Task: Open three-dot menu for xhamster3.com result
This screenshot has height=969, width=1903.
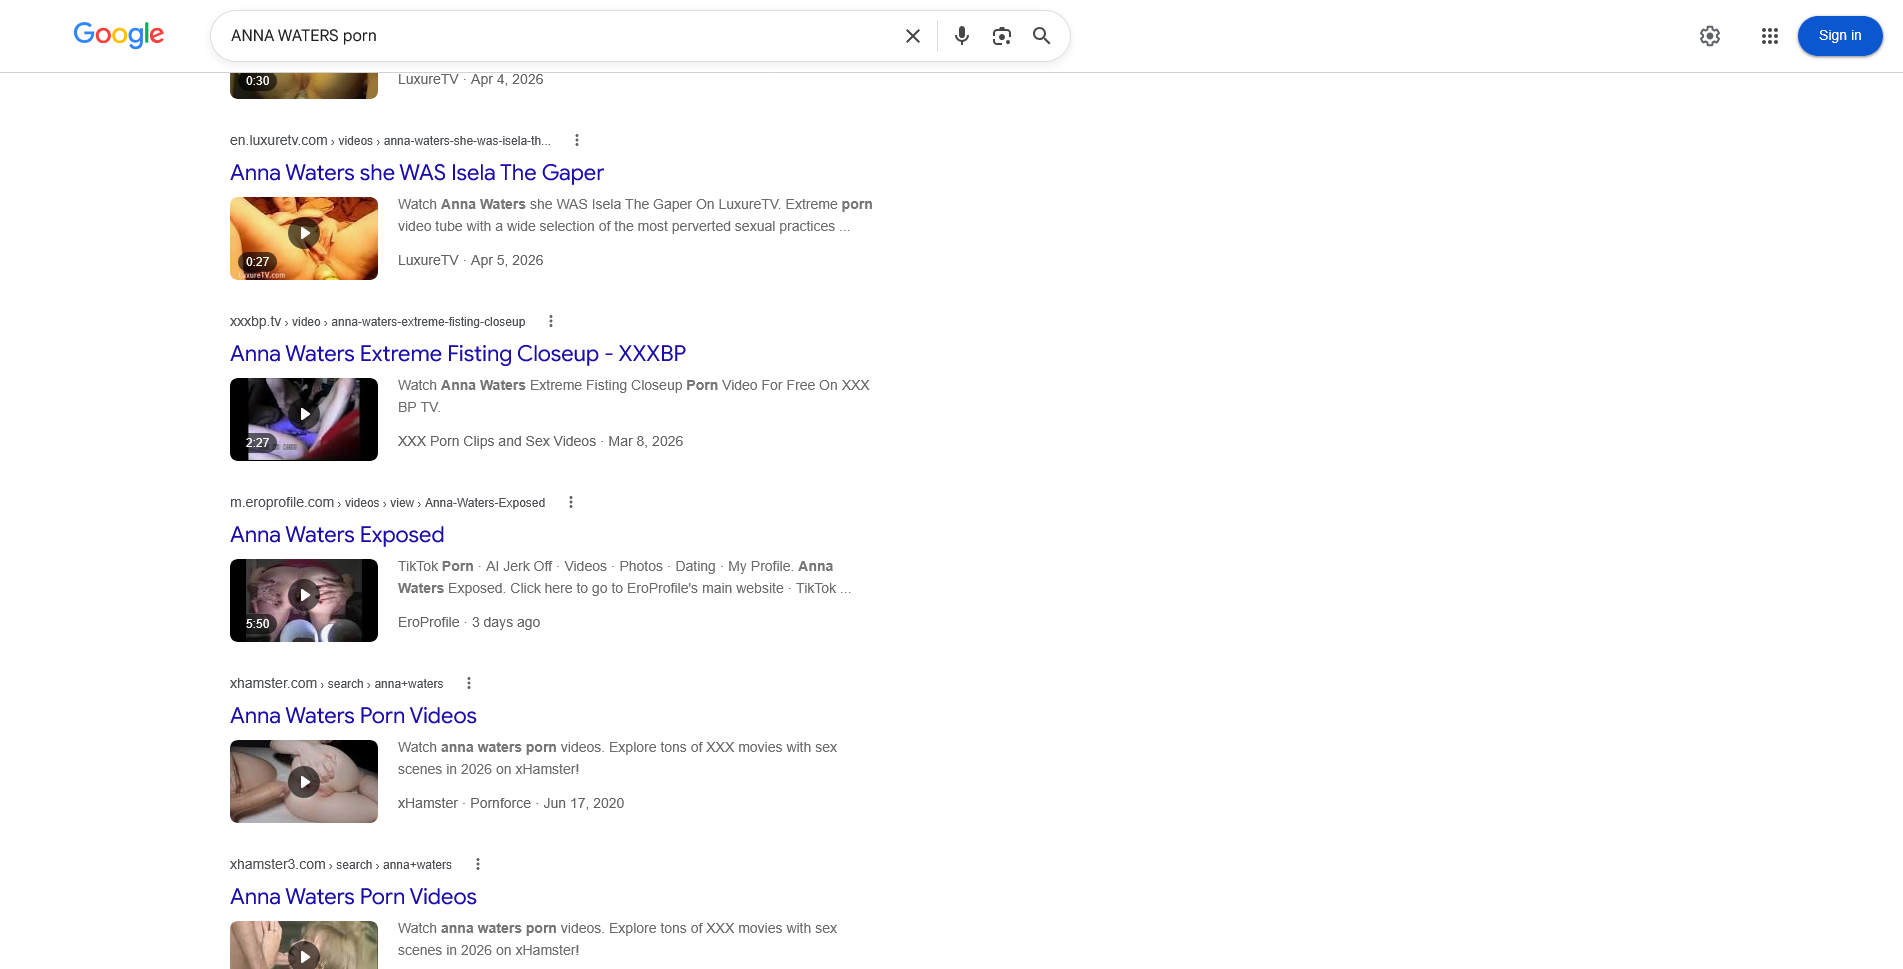Action: click(x=478, y=864)
